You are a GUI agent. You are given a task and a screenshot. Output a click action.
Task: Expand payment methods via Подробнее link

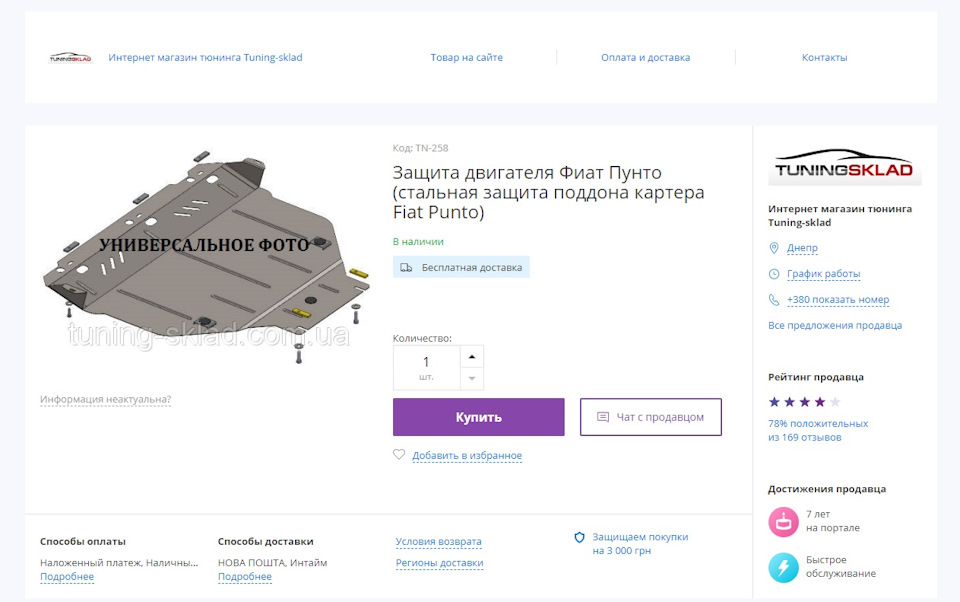point(67,577)
